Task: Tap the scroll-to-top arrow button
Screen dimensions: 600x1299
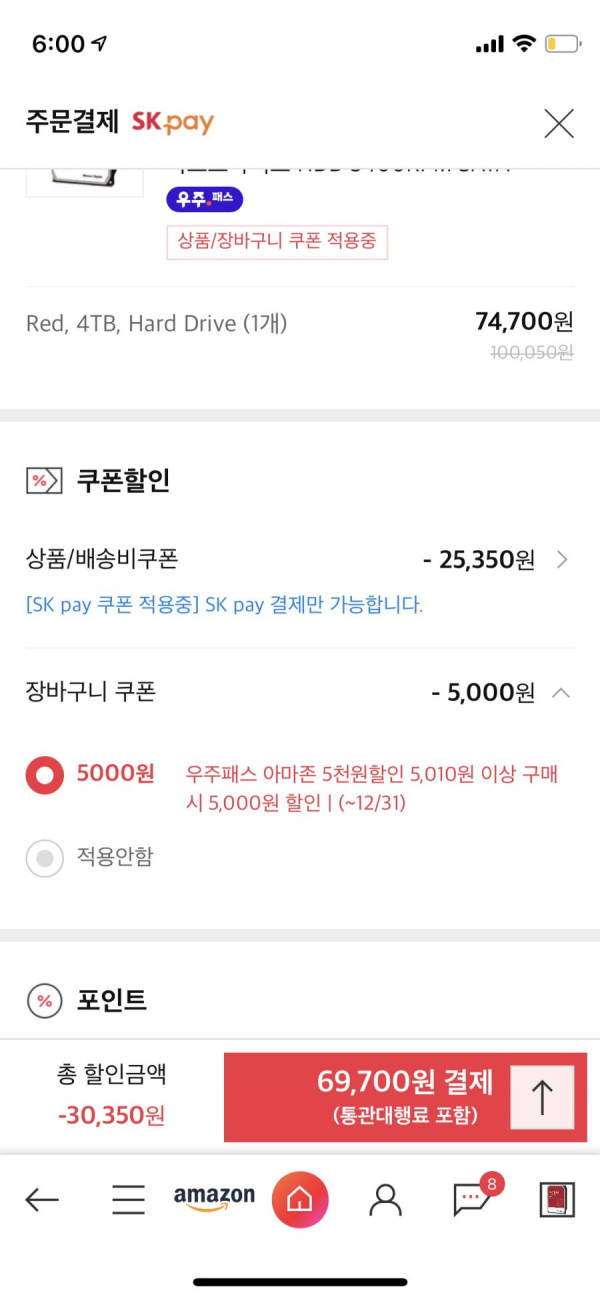Action: tap(542, 1097)
